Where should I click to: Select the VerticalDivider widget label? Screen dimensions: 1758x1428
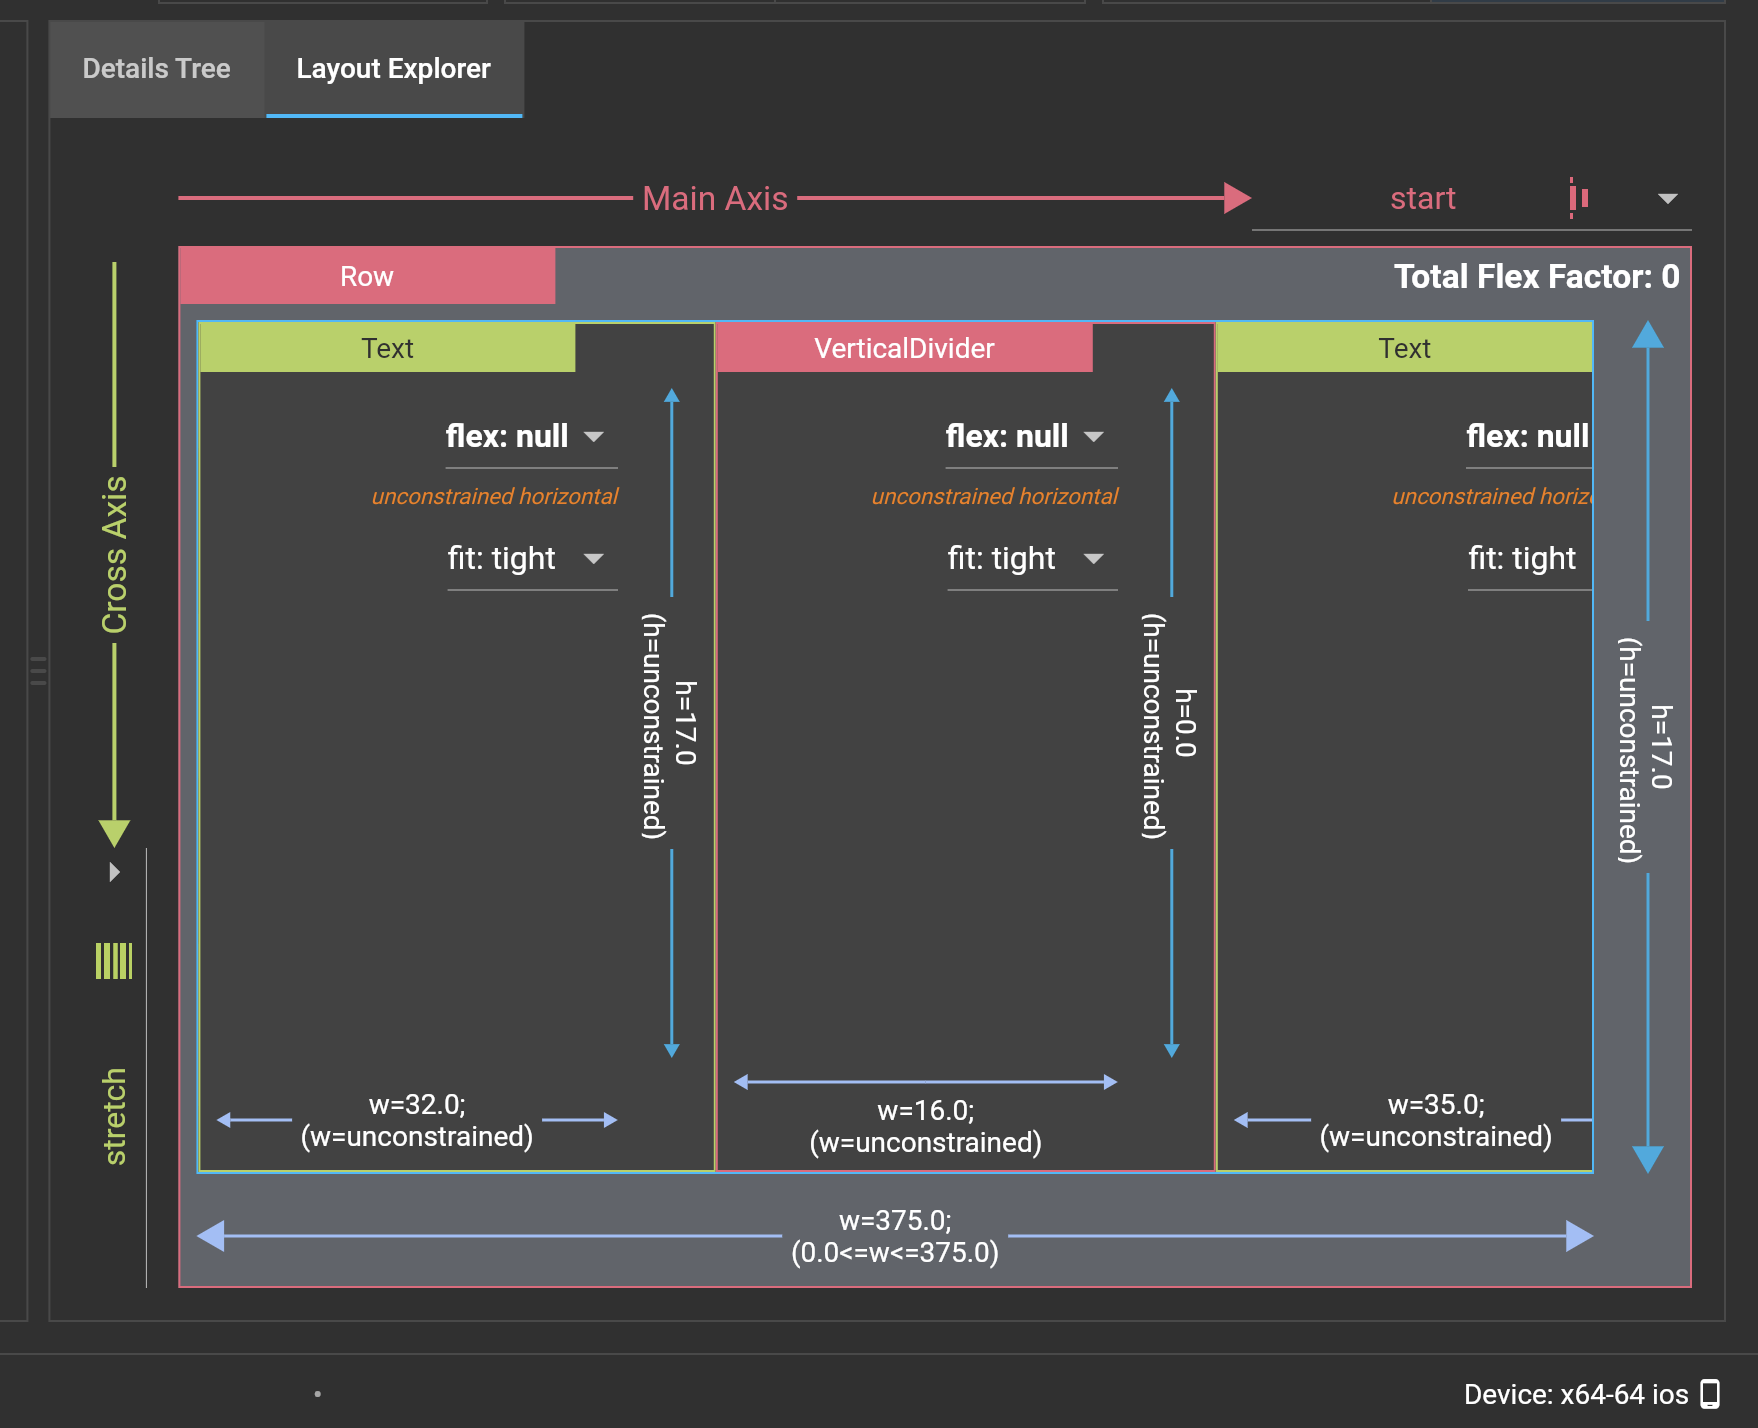[904, 348]
